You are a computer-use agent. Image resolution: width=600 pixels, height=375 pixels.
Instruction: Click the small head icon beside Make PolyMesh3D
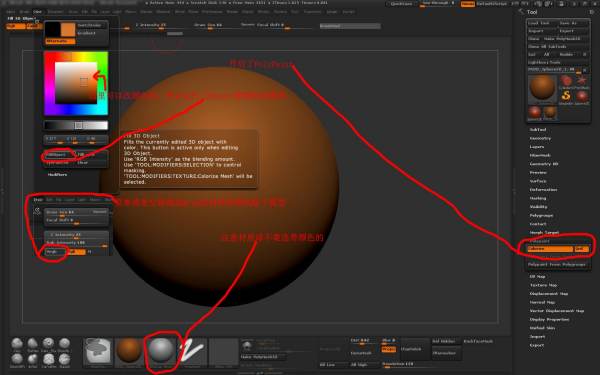click(x=247, y=346)
